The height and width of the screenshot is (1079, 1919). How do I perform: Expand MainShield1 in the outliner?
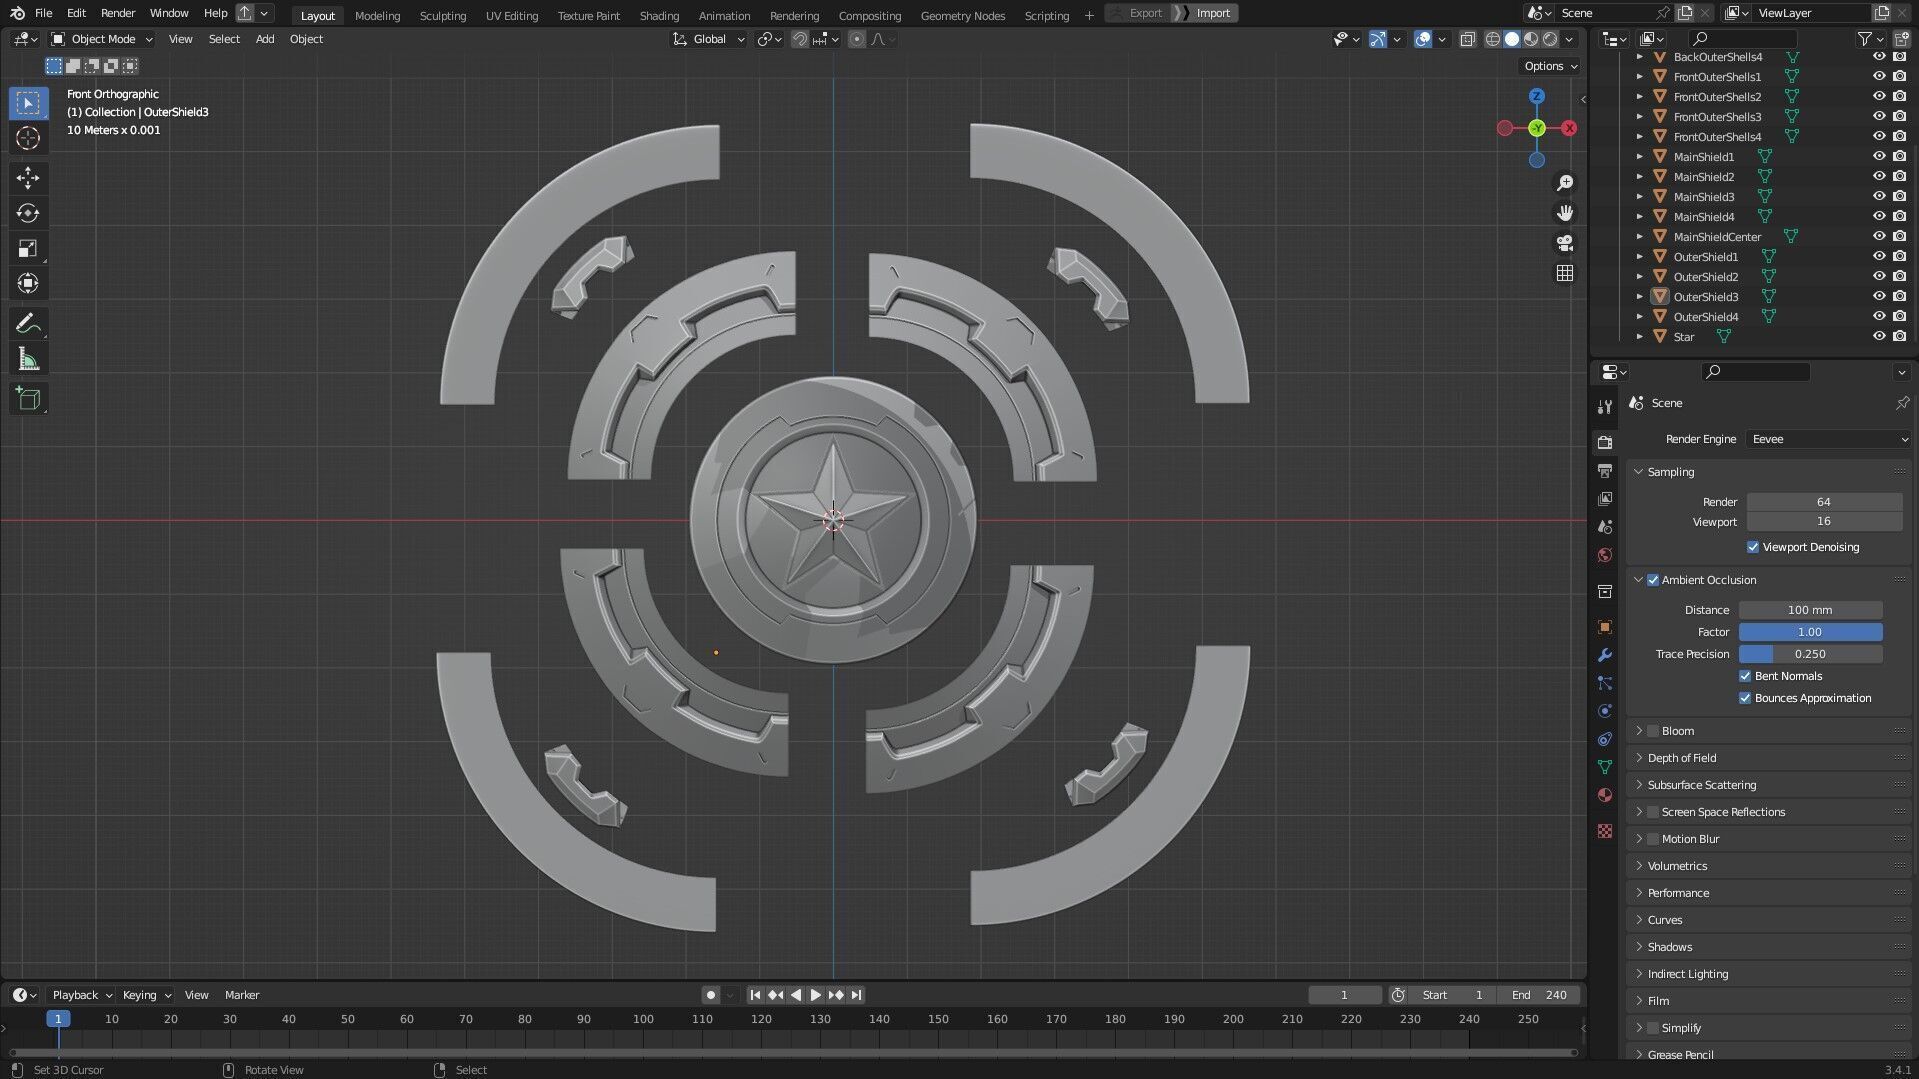(x=1639, y=157)
